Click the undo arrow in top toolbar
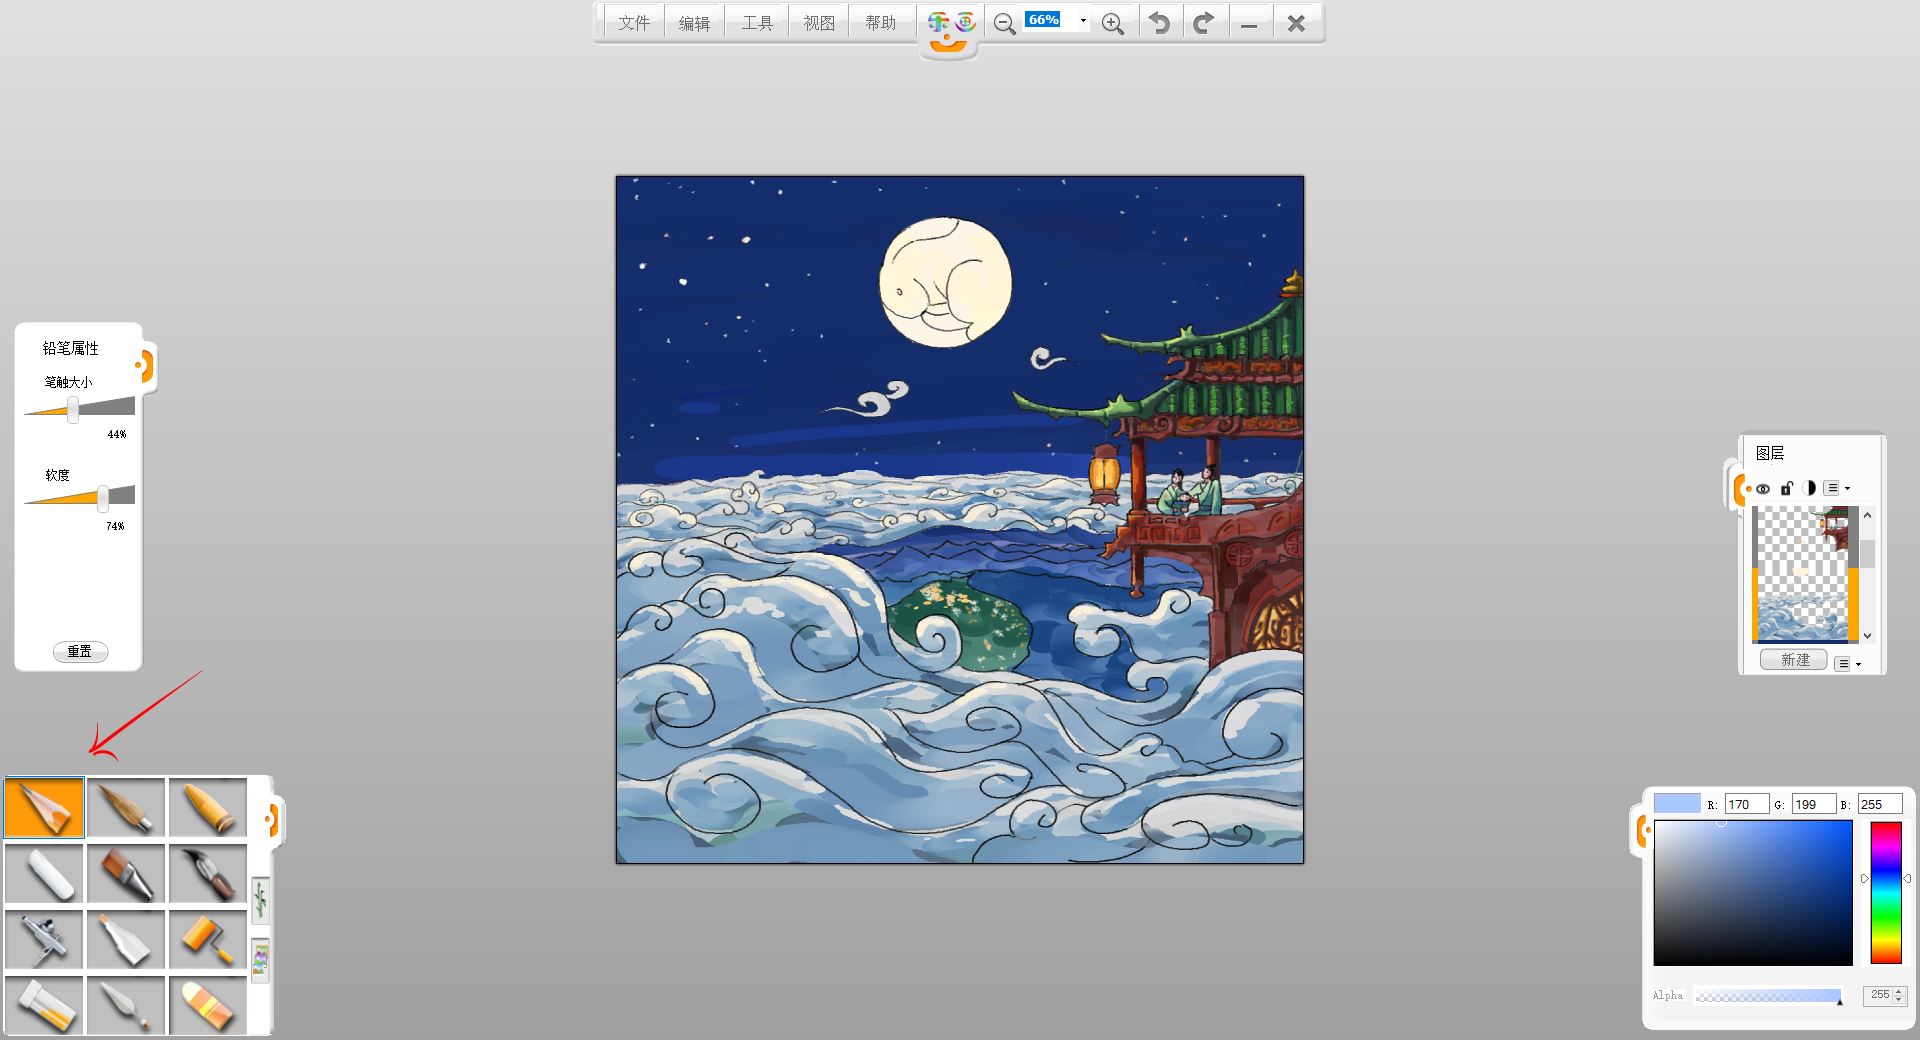The image size is (1920, 1040). click(1159, 23)
